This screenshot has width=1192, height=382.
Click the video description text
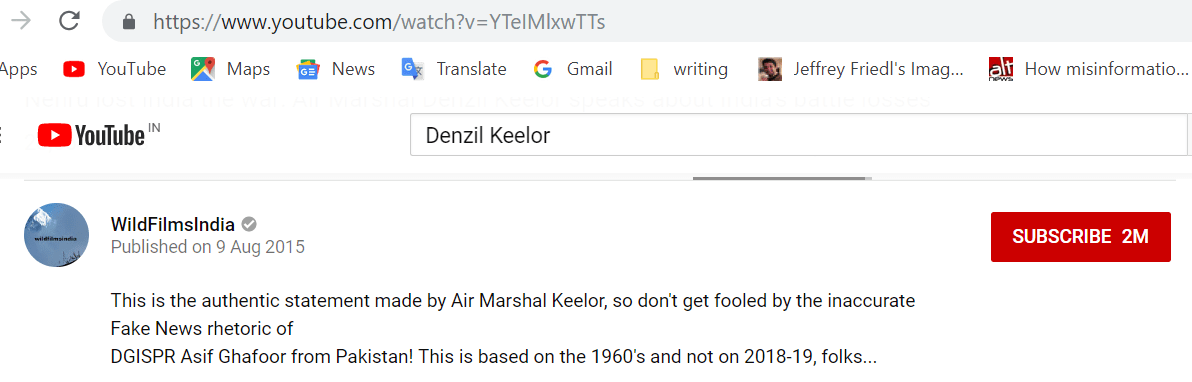512,329
